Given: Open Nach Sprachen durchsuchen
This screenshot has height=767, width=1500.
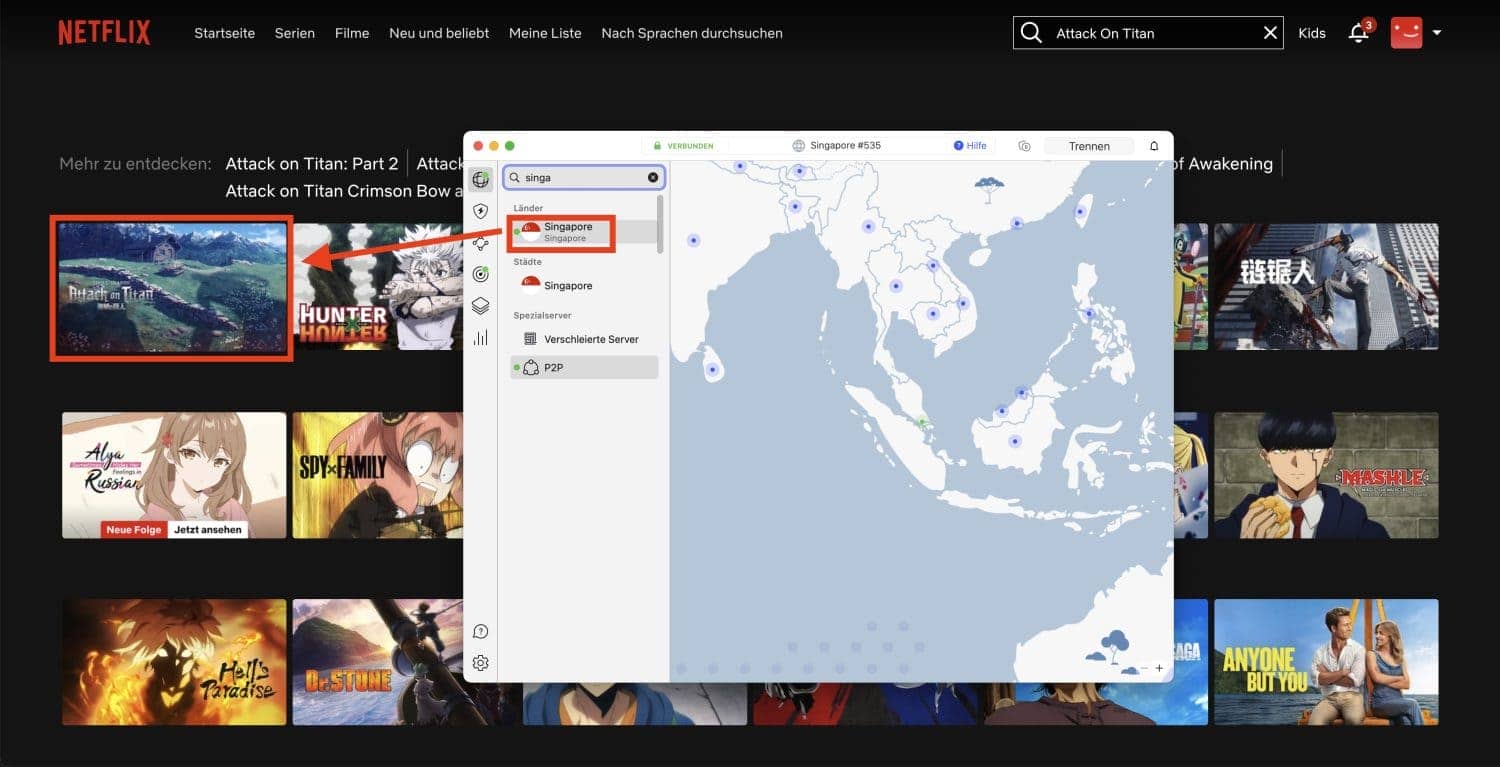Looking at the screenshot, I should click(692, 33).
